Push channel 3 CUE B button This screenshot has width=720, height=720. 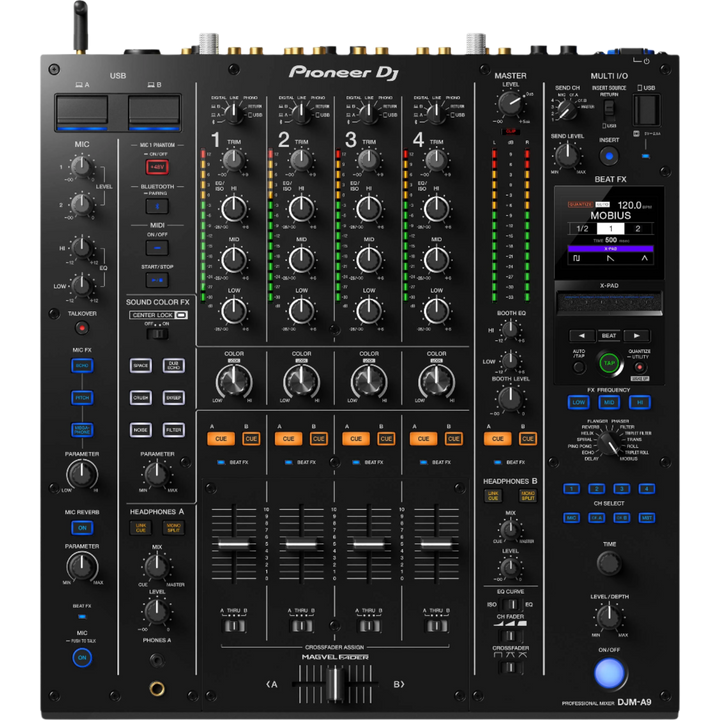tap(386, 439)
